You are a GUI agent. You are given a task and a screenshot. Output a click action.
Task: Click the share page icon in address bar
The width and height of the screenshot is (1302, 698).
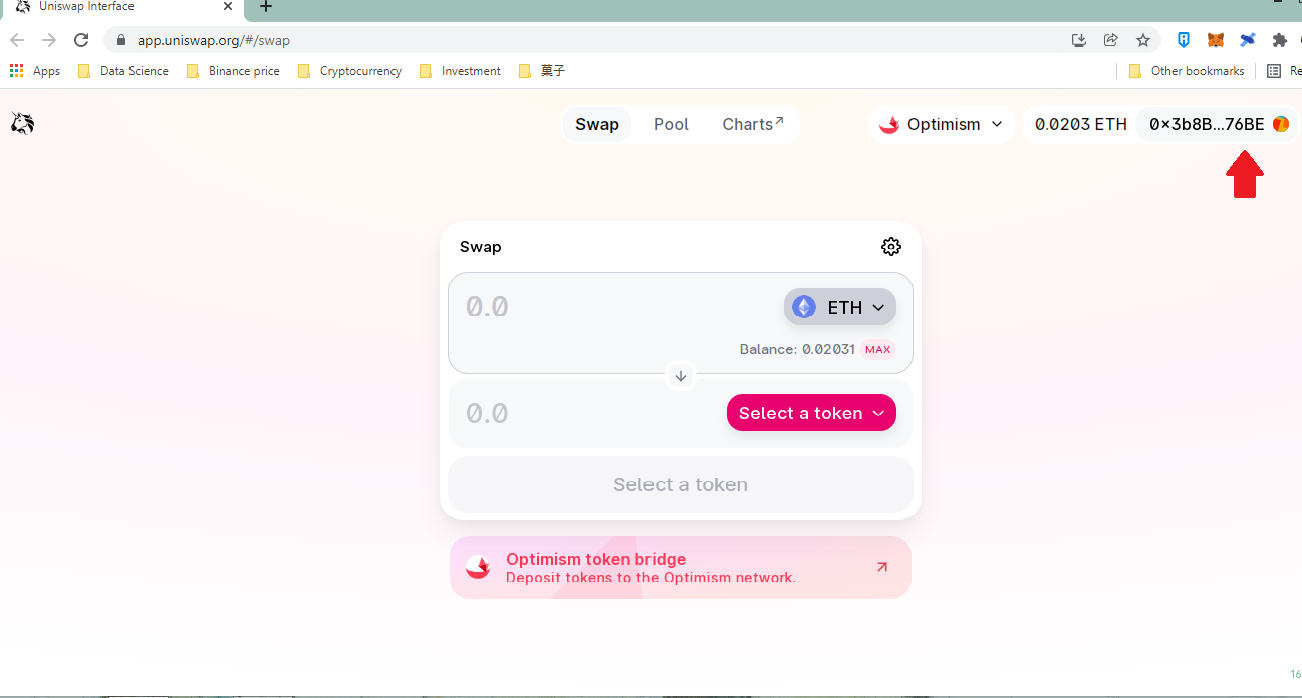(1111, 40)
